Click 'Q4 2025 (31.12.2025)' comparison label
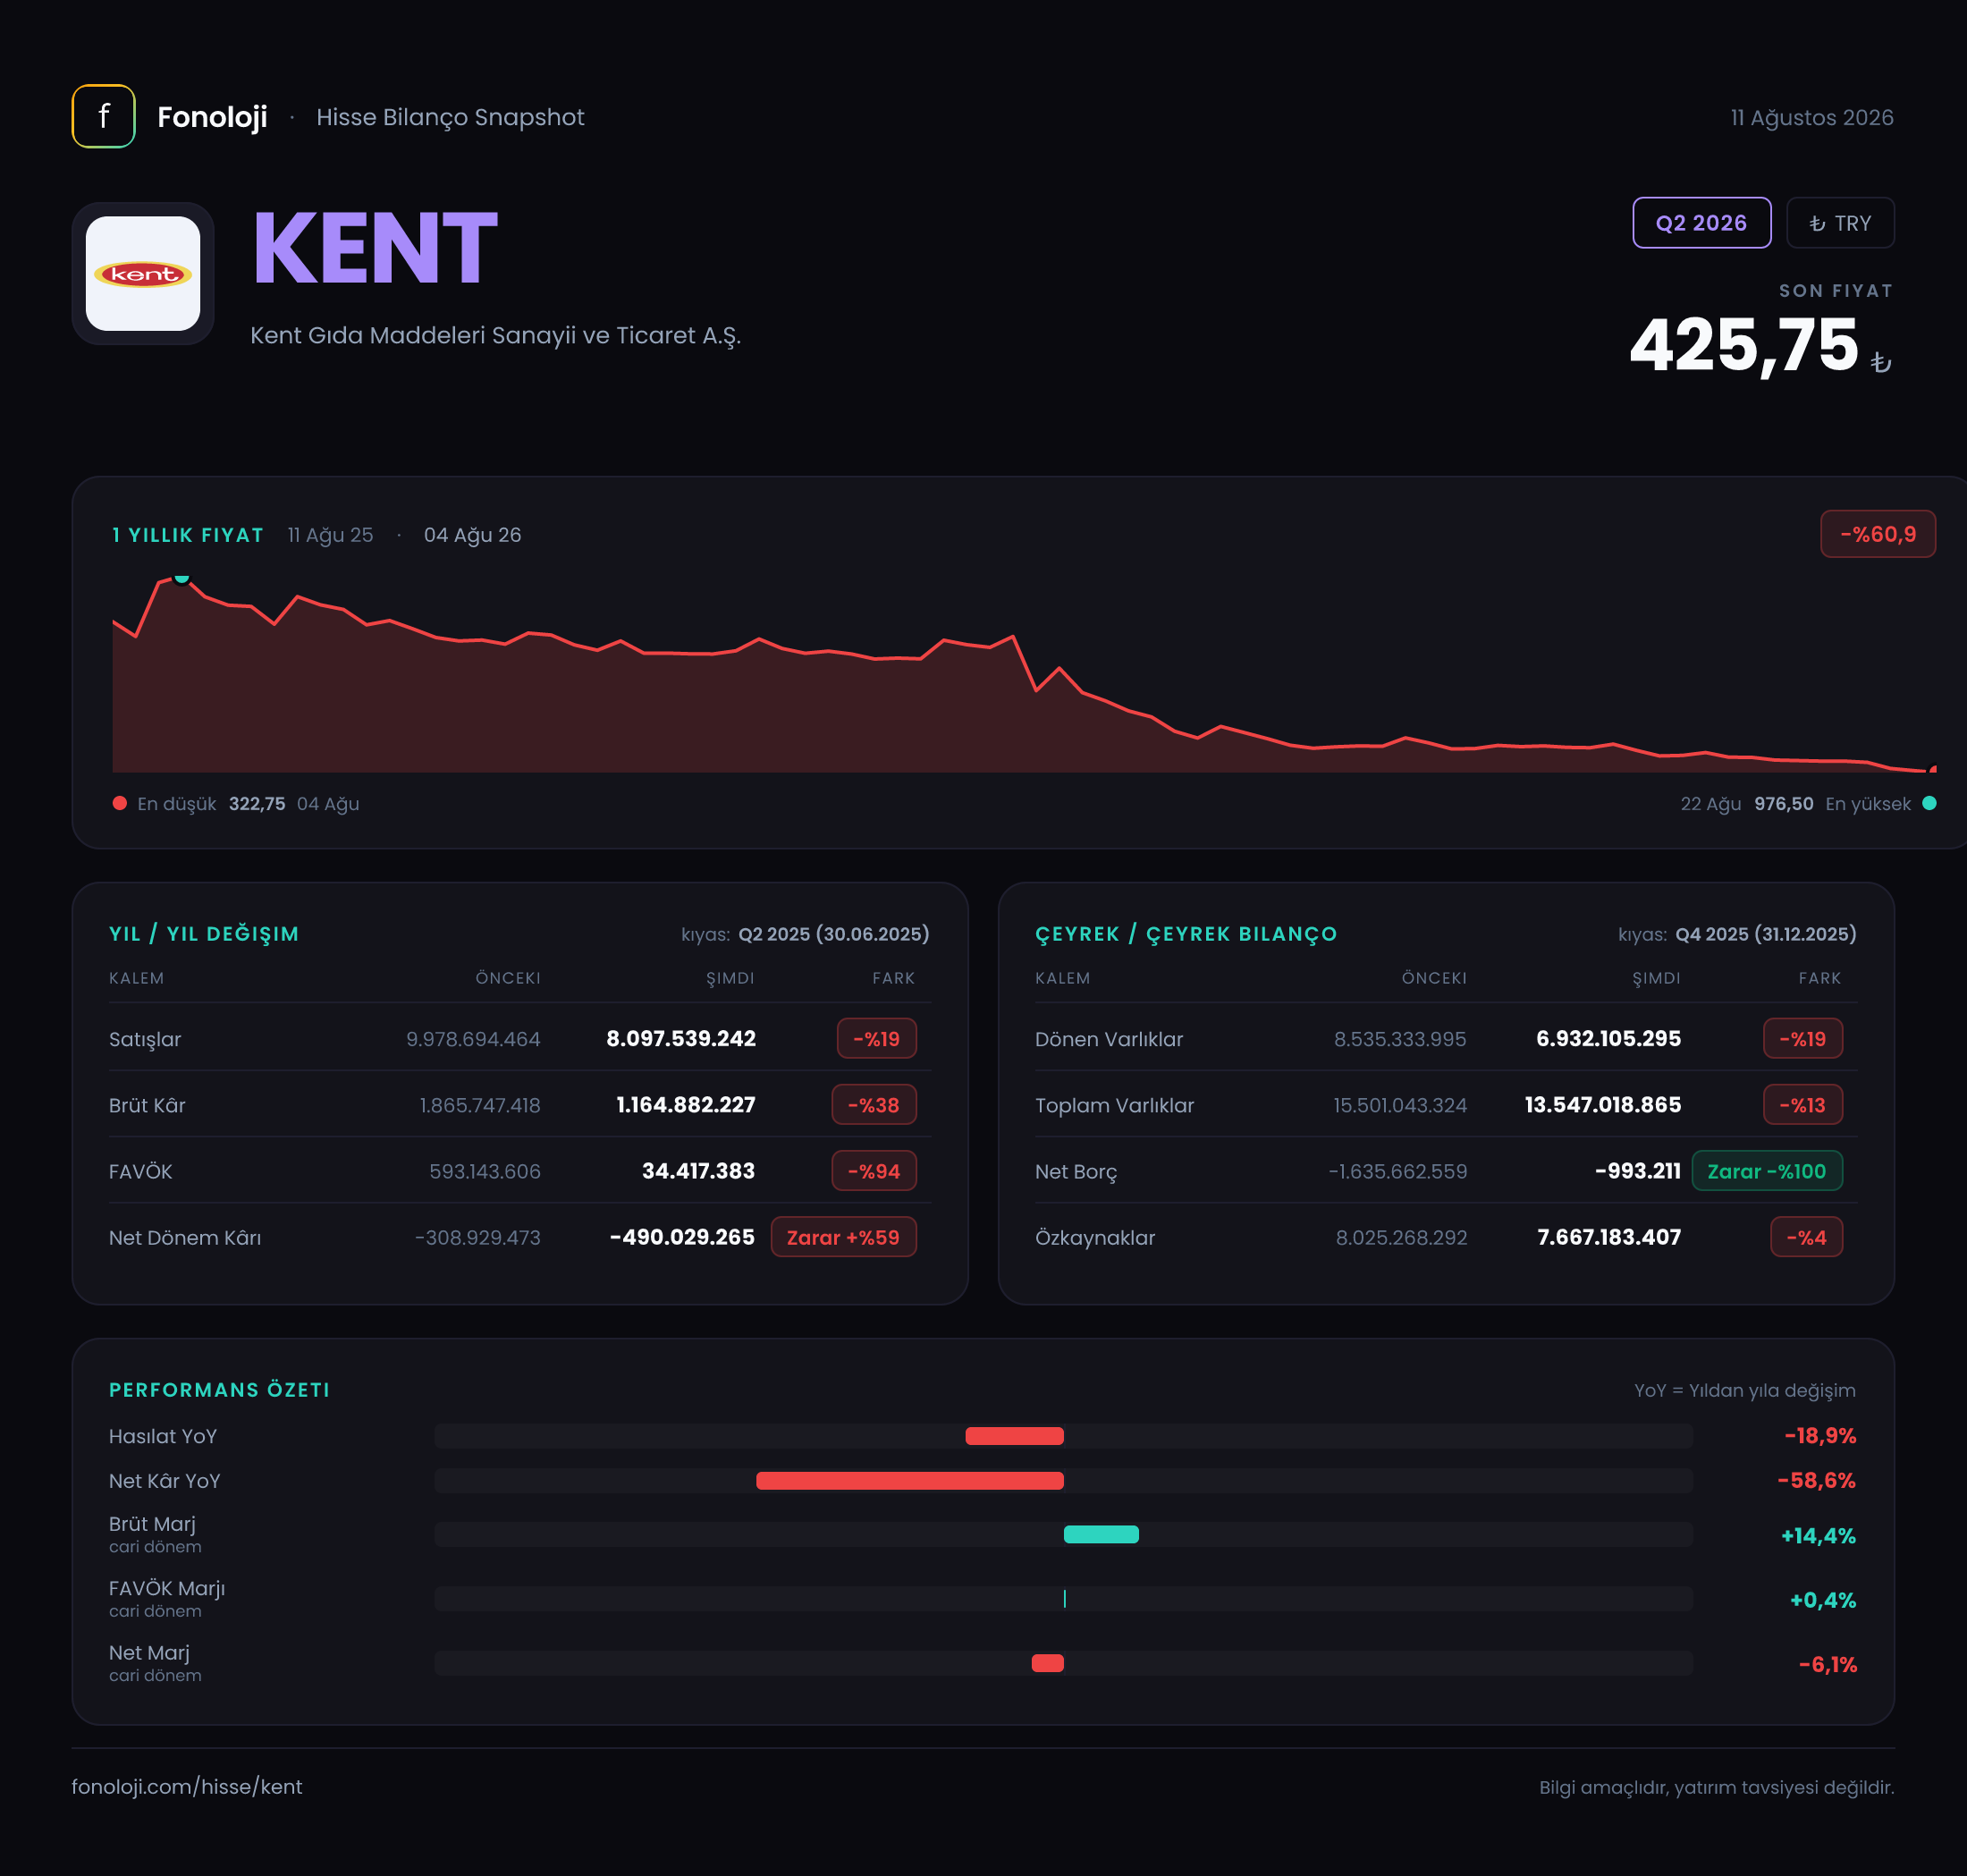This screenshot has width=1967, height=1876. click(1765, 933)
